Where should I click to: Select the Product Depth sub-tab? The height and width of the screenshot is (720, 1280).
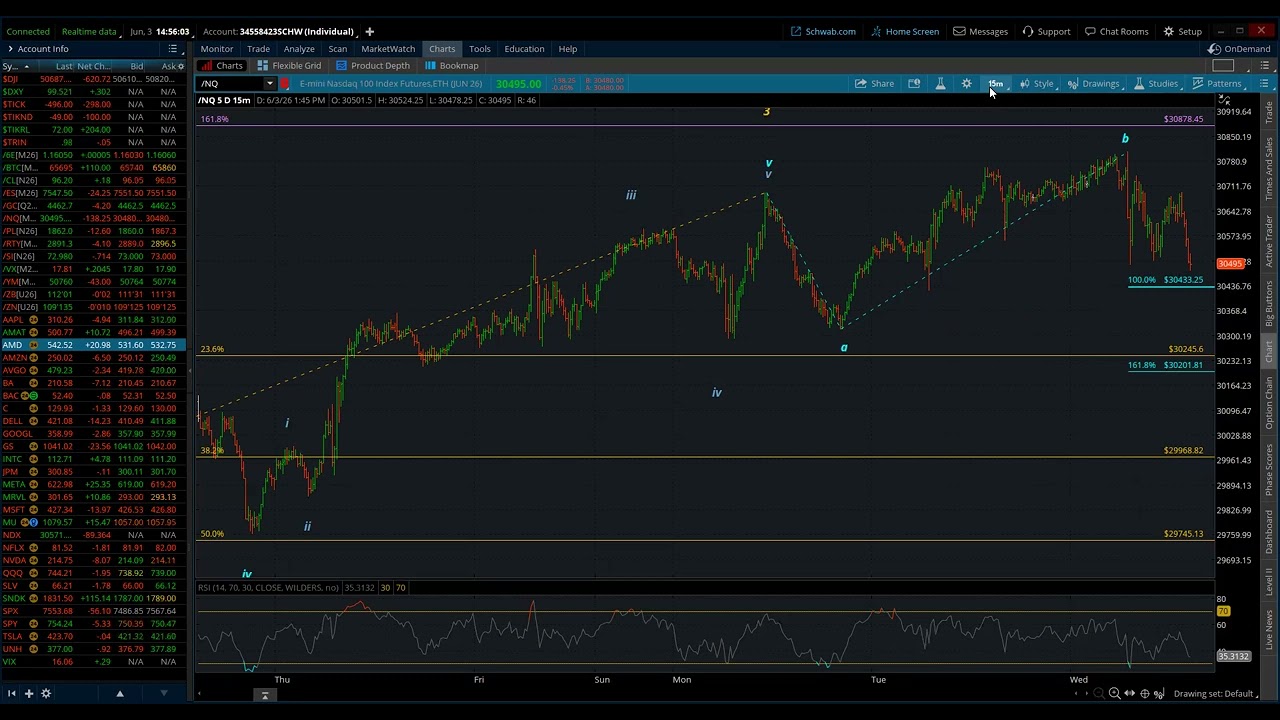[373, 66]
